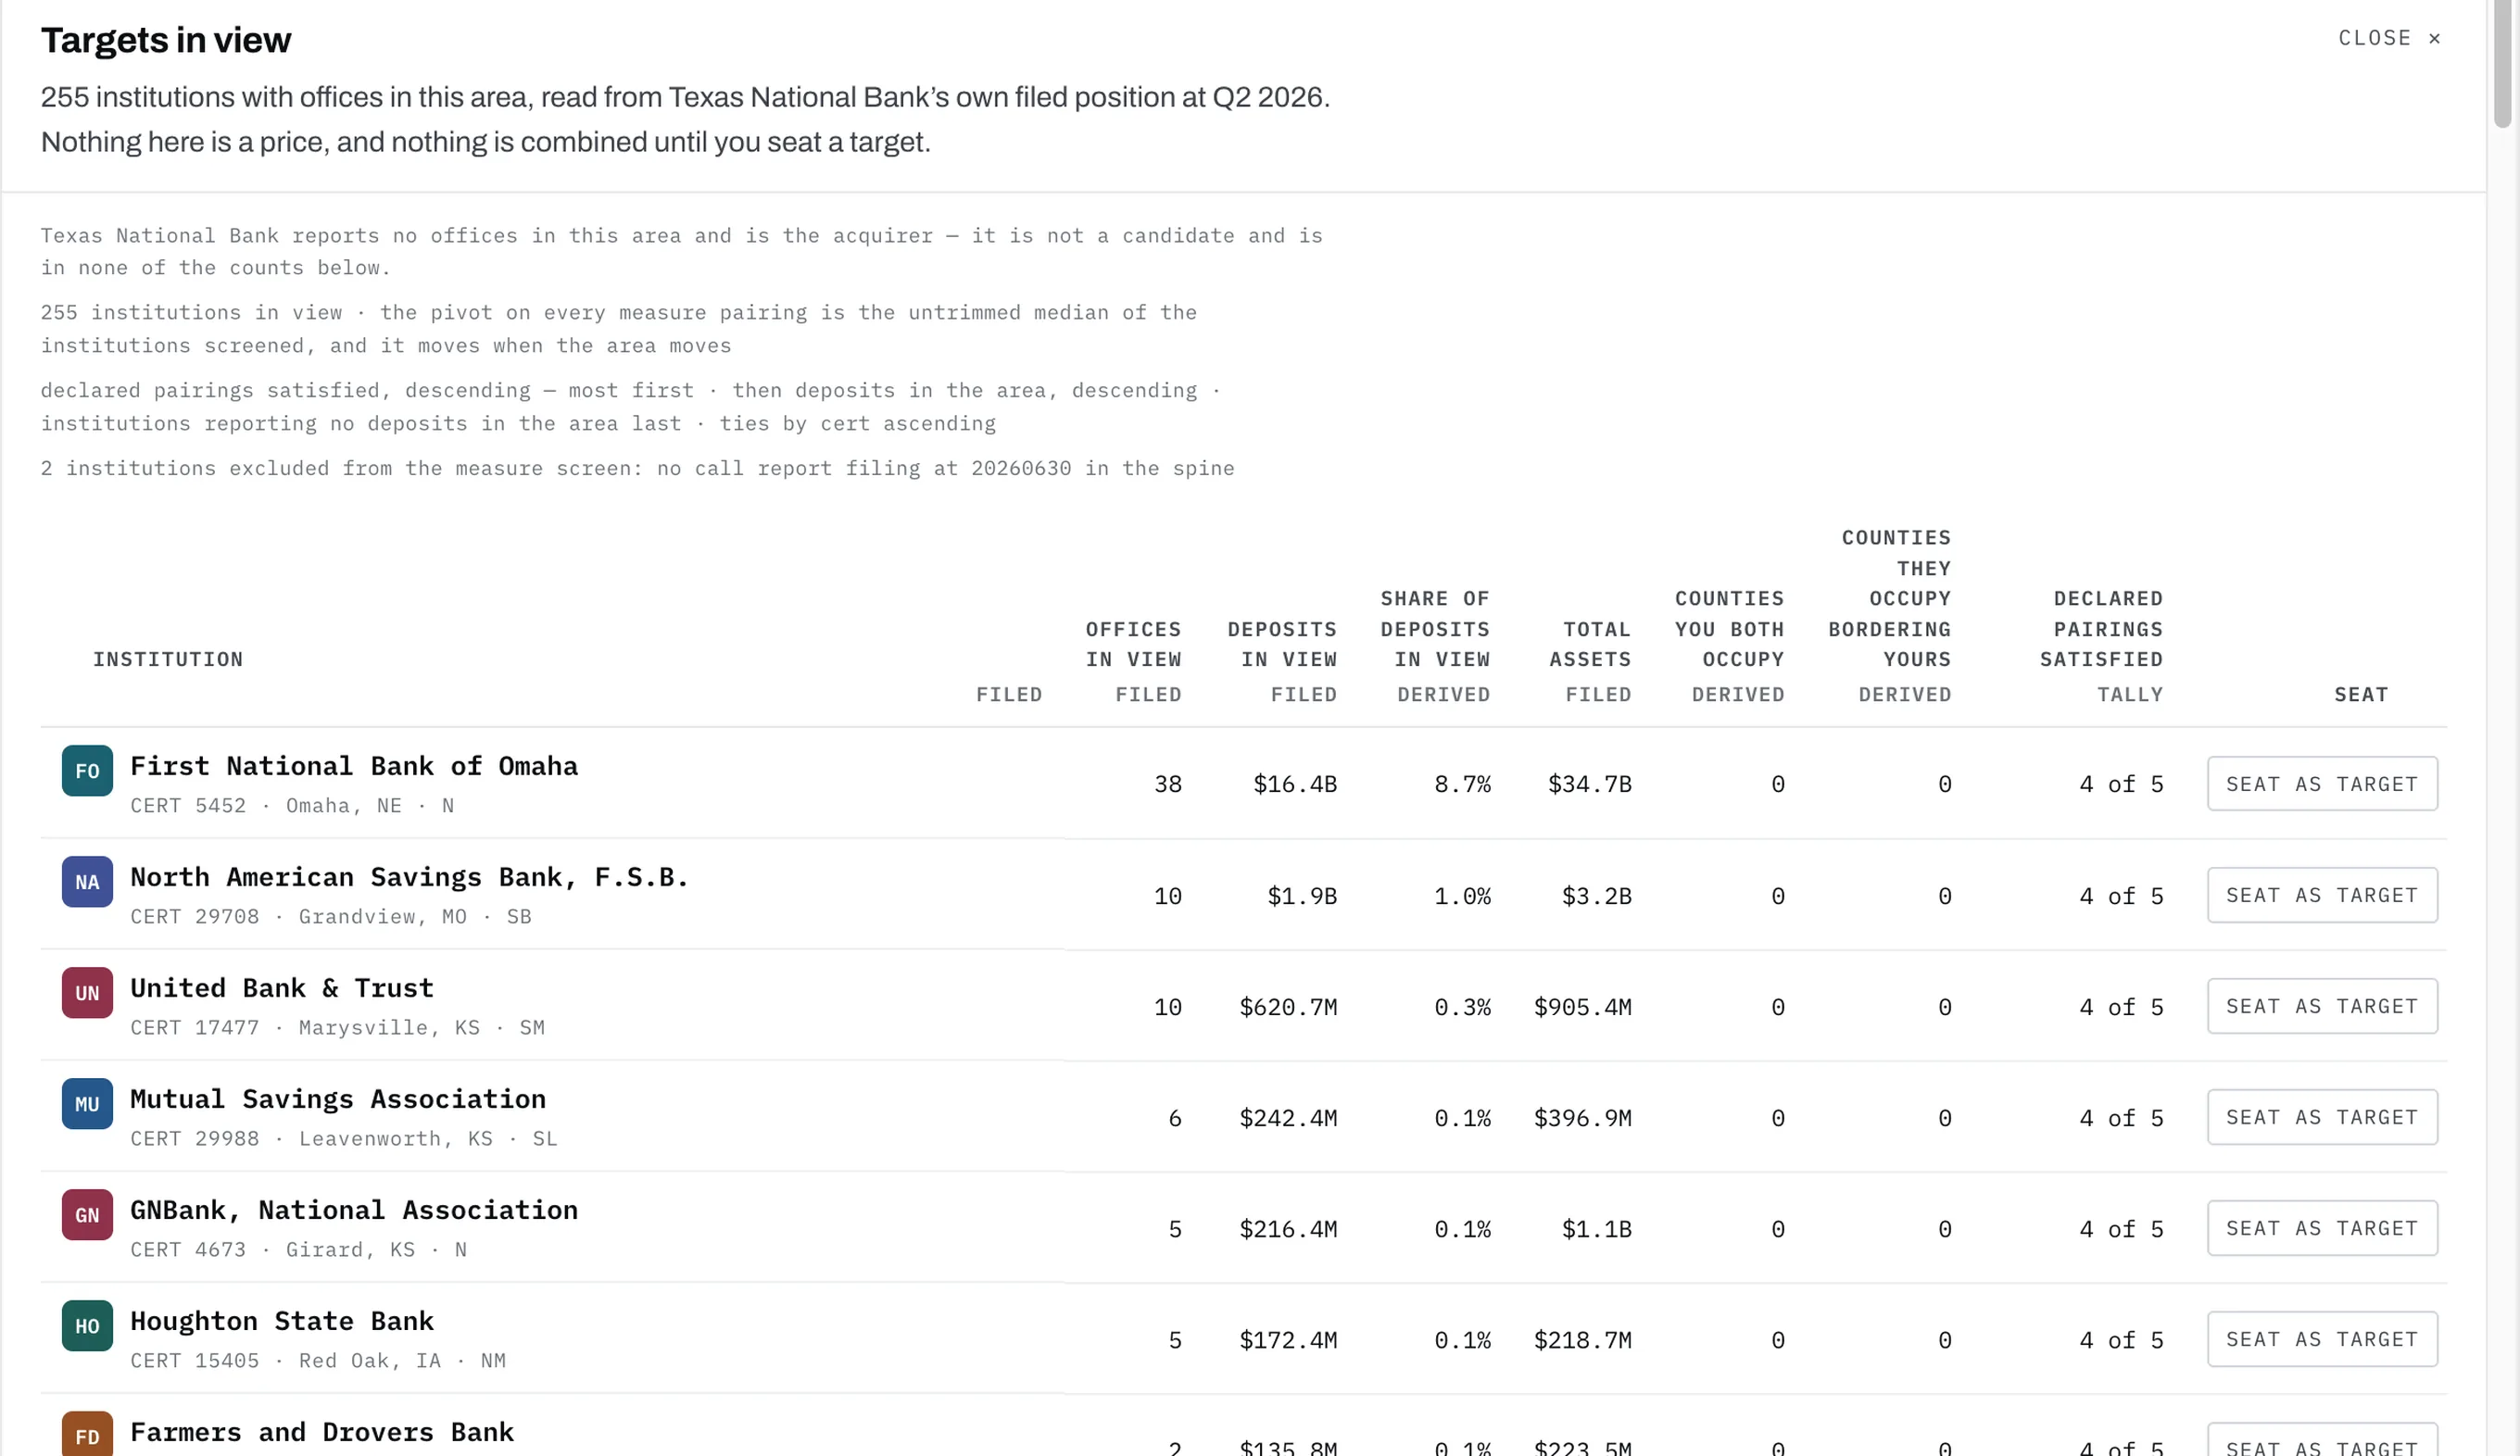Image resolution: width=2520 pixels, height=1456 pixels.
Task: Click the Total Assets column header
Action: pyautogui.click(x=1590, y=644)
